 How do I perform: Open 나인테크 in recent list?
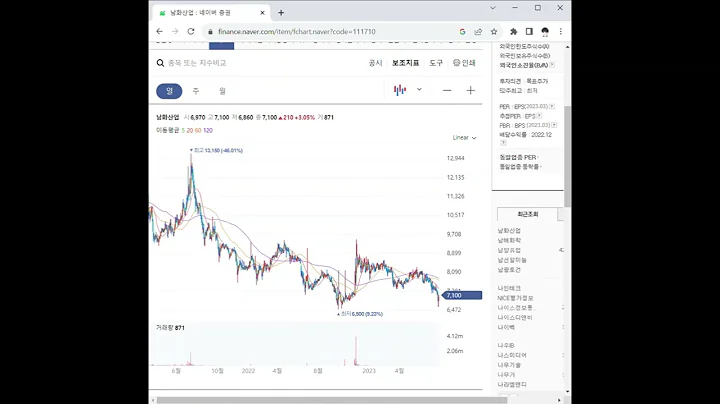coord(509,288)
